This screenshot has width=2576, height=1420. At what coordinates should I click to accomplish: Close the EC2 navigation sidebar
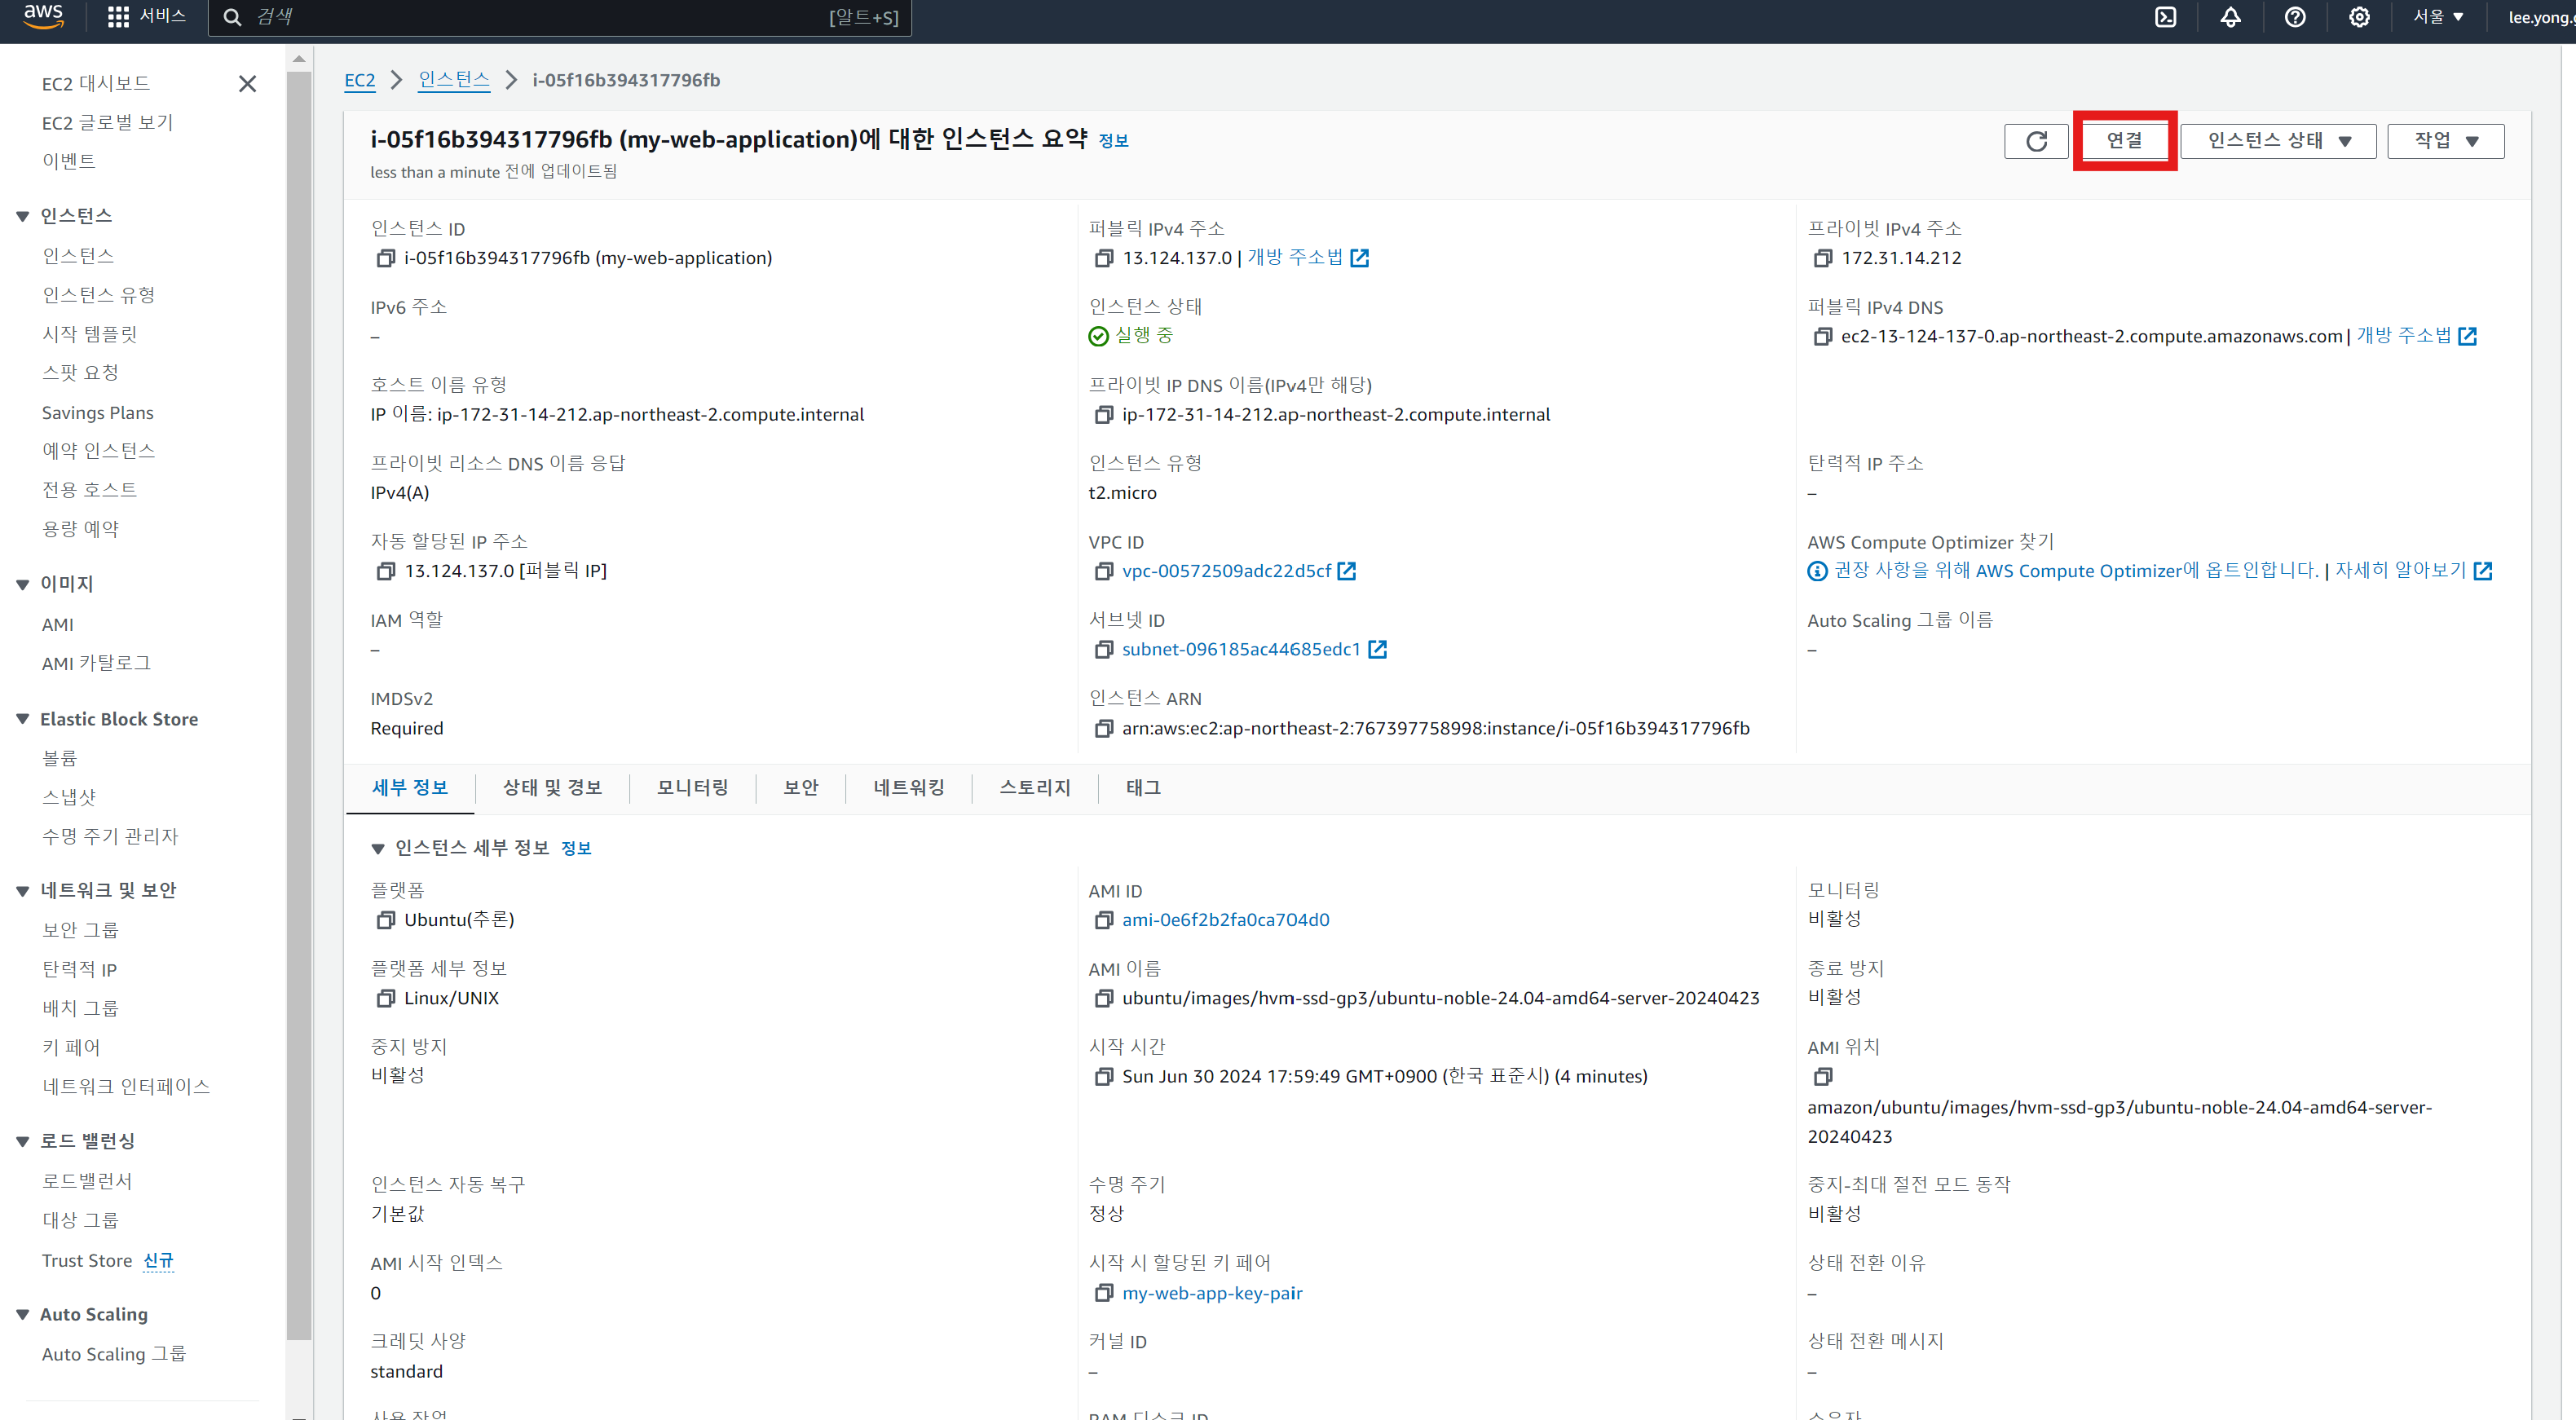[x=247, y=84]
